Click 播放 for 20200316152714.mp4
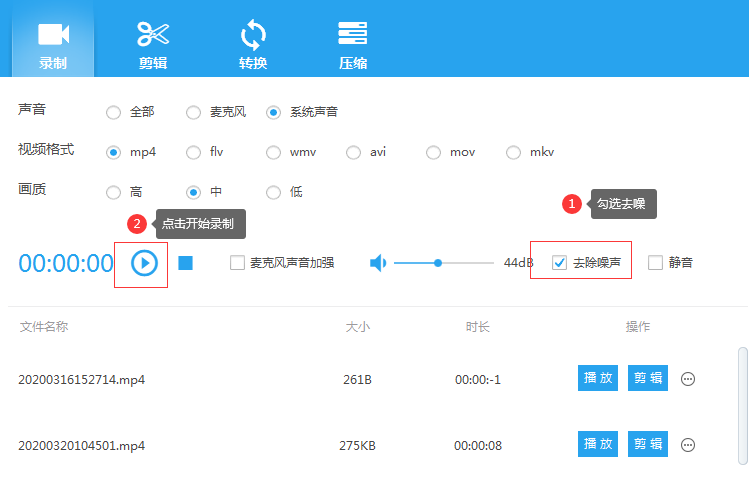The image size is (749, 479). click(597, 378)
